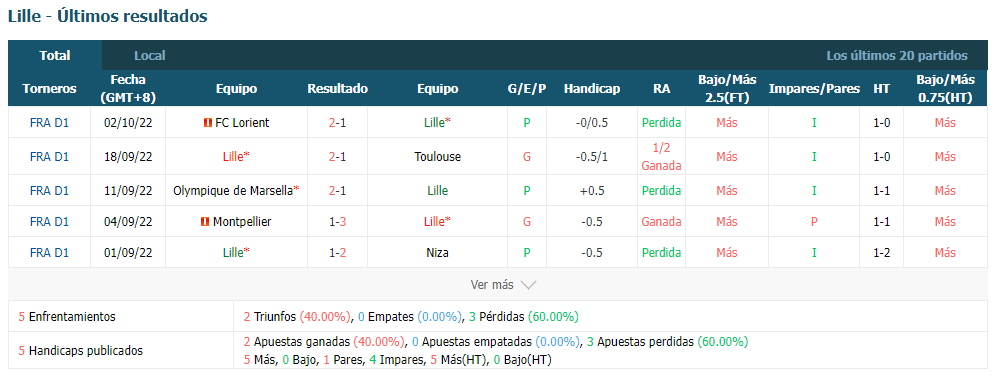This screenshot has height=378, width=999.
Task: Select the 1/2 Ganada RA cell
Action: click(662, 157)
